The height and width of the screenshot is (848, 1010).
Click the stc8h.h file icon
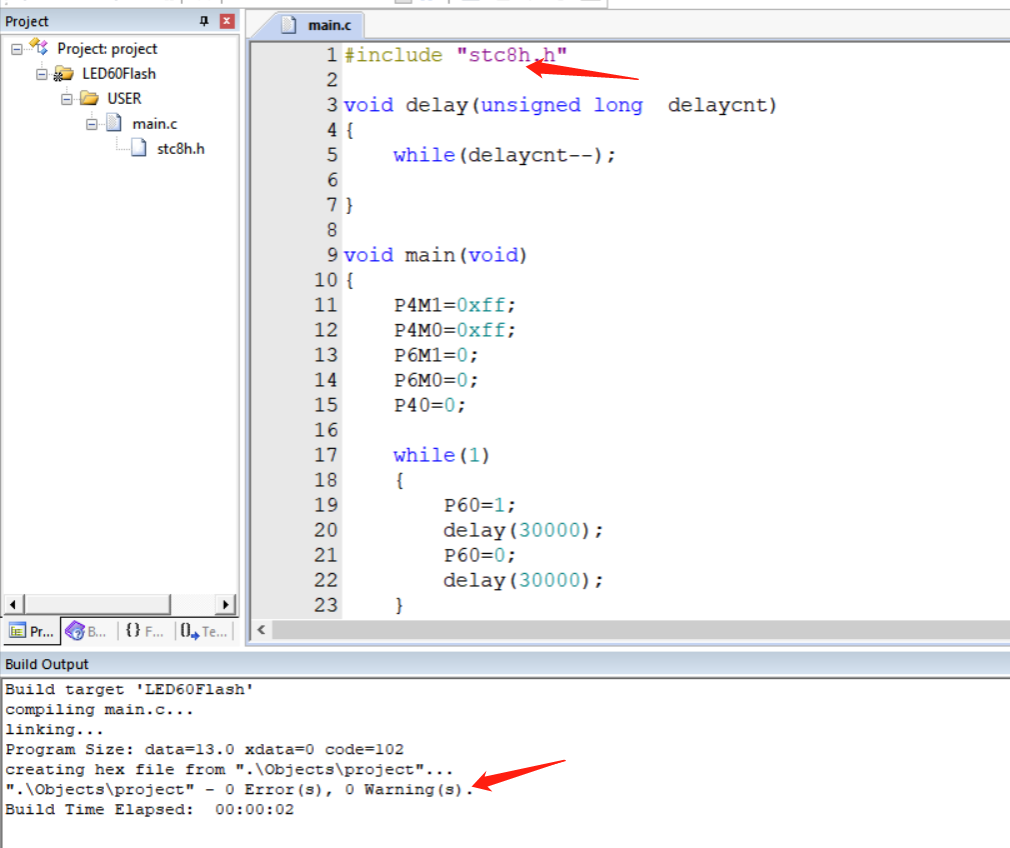click(138, 148)
